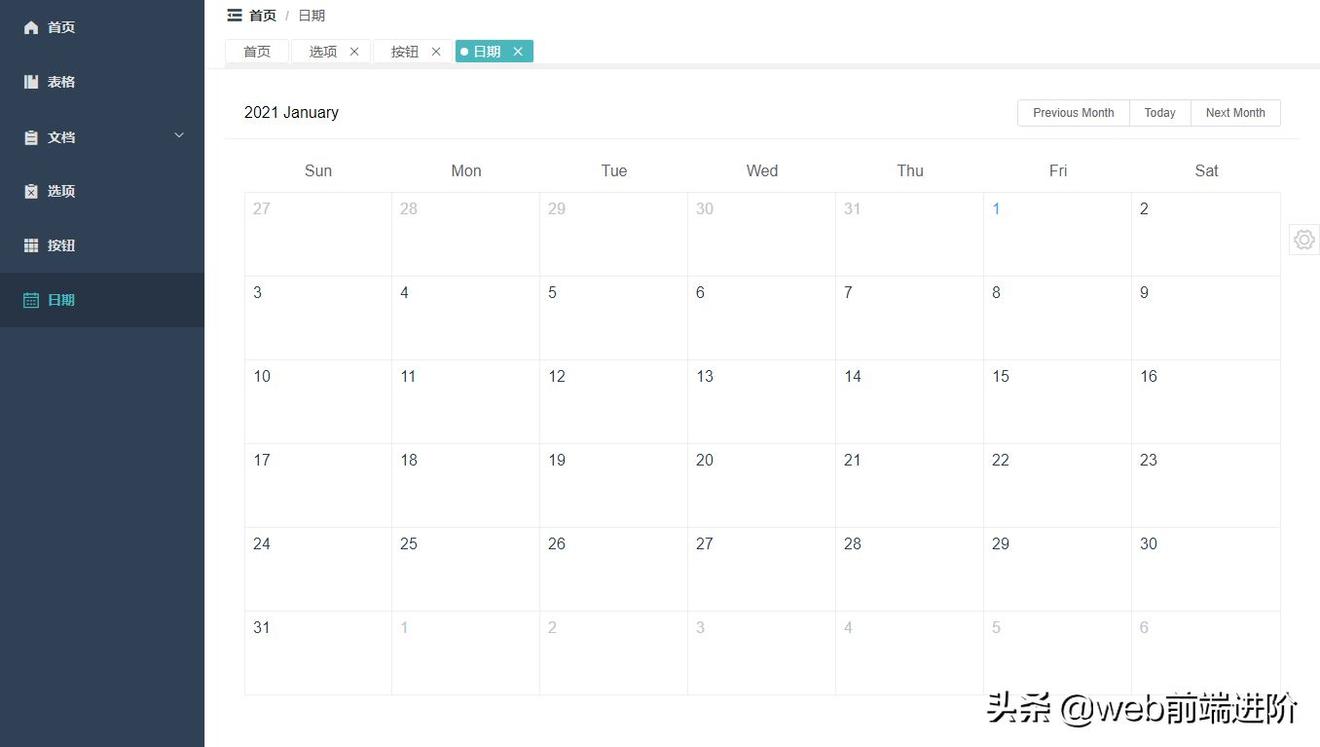This screenshot has height=747, width=1320.
Task: Pick the highlighted date January 1
Action: tap(1057, 233)
